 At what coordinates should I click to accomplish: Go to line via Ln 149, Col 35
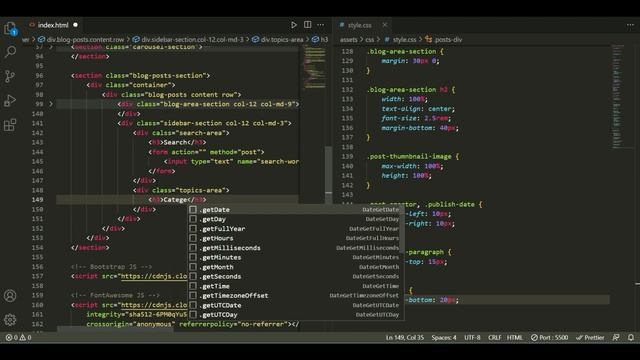(x=404, y=338)
